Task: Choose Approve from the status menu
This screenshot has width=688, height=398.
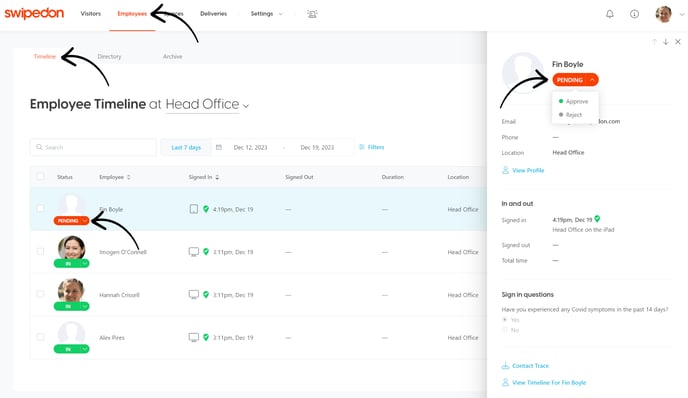Action: tap(573, 101)
